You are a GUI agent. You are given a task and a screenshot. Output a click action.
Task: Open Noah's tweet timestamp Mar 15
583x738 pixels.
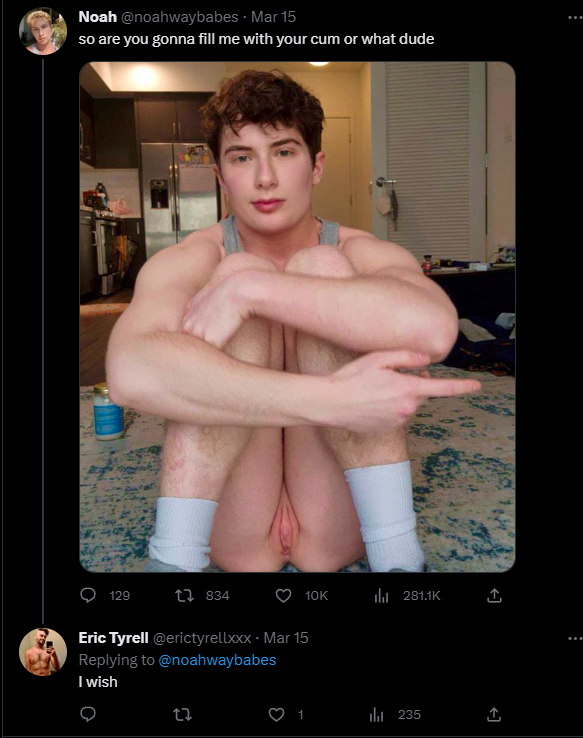point(273,17)
